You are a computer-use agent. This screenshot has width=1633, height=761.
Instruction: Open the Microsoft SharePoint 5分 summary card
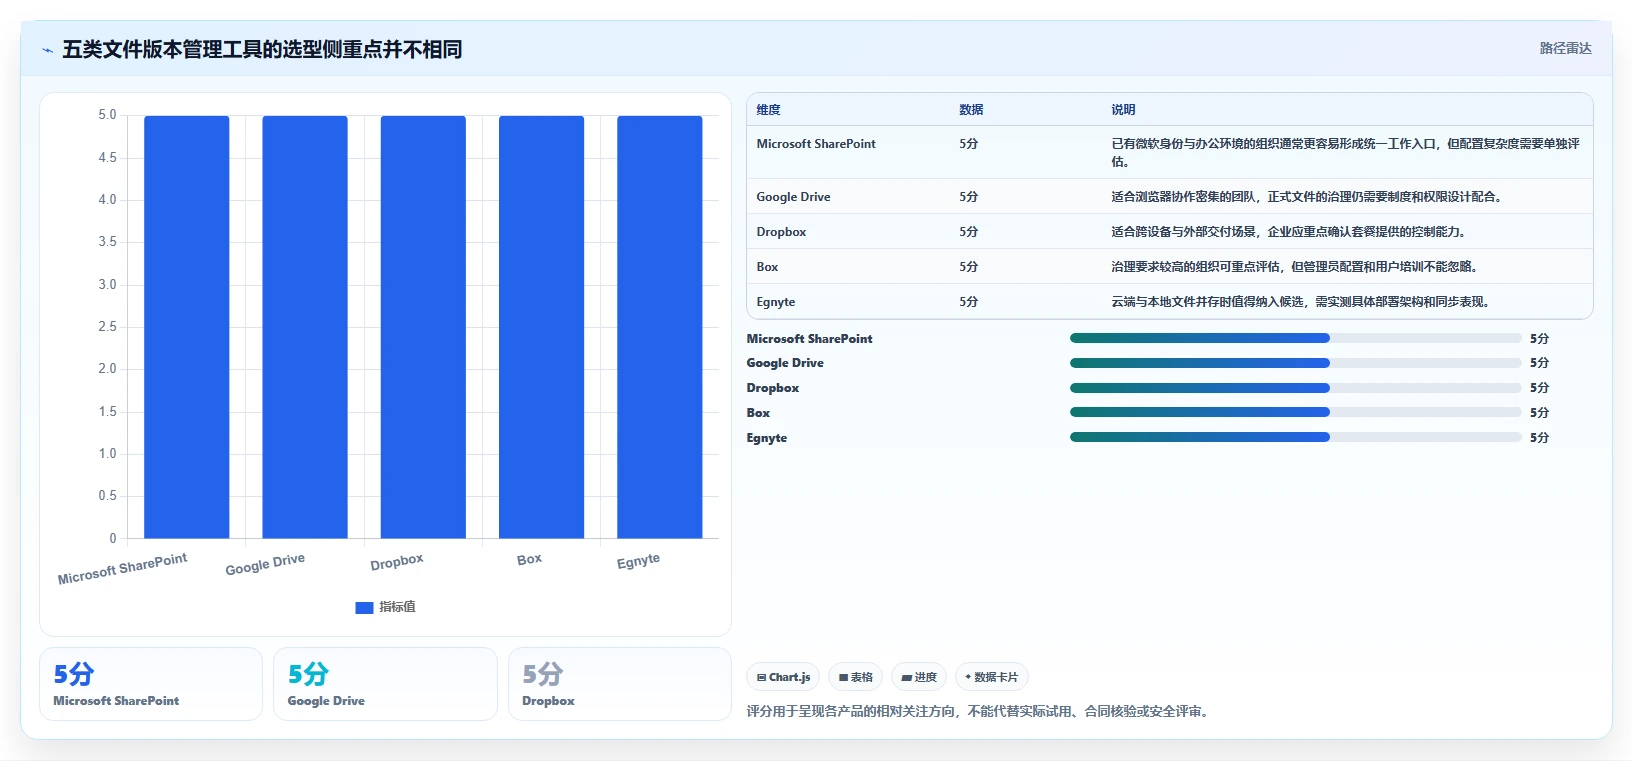pos(151,684)
